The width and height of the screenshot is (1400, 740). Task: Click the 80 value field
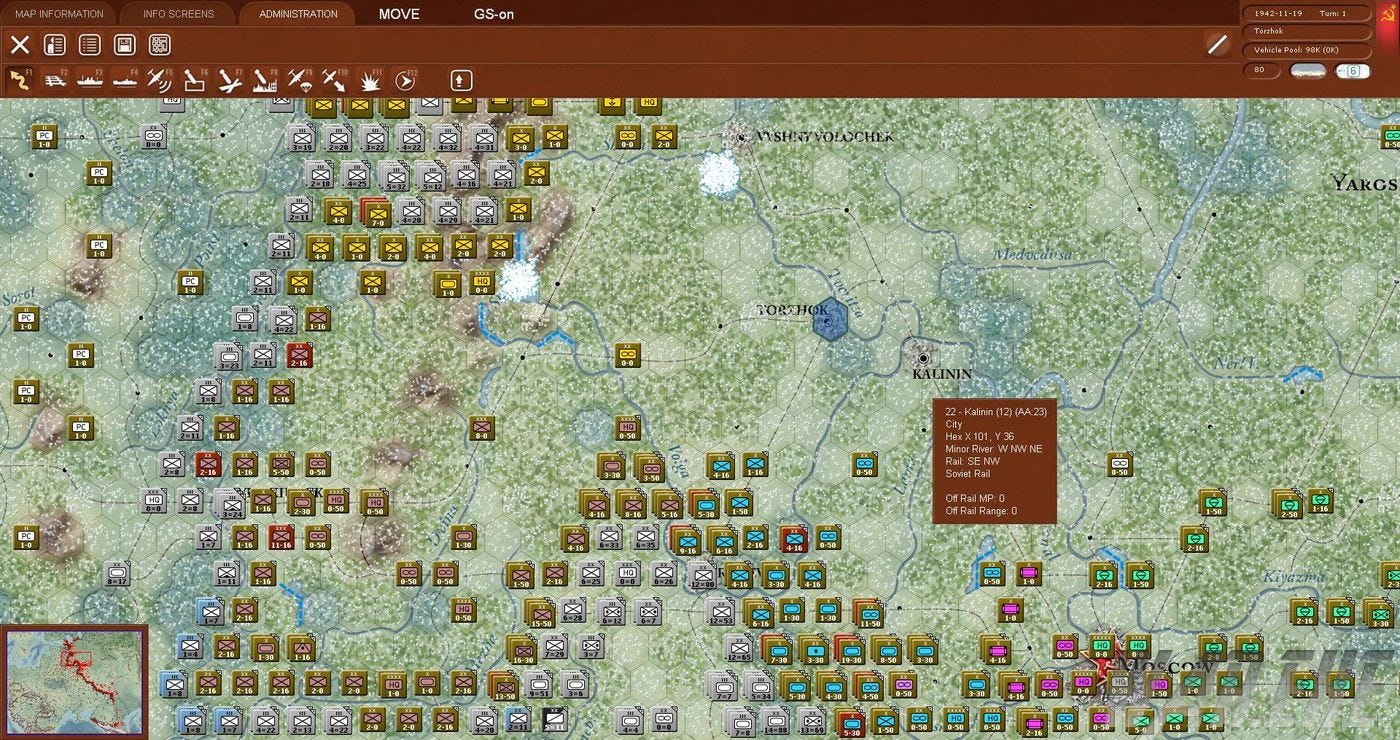point(1262,71)
